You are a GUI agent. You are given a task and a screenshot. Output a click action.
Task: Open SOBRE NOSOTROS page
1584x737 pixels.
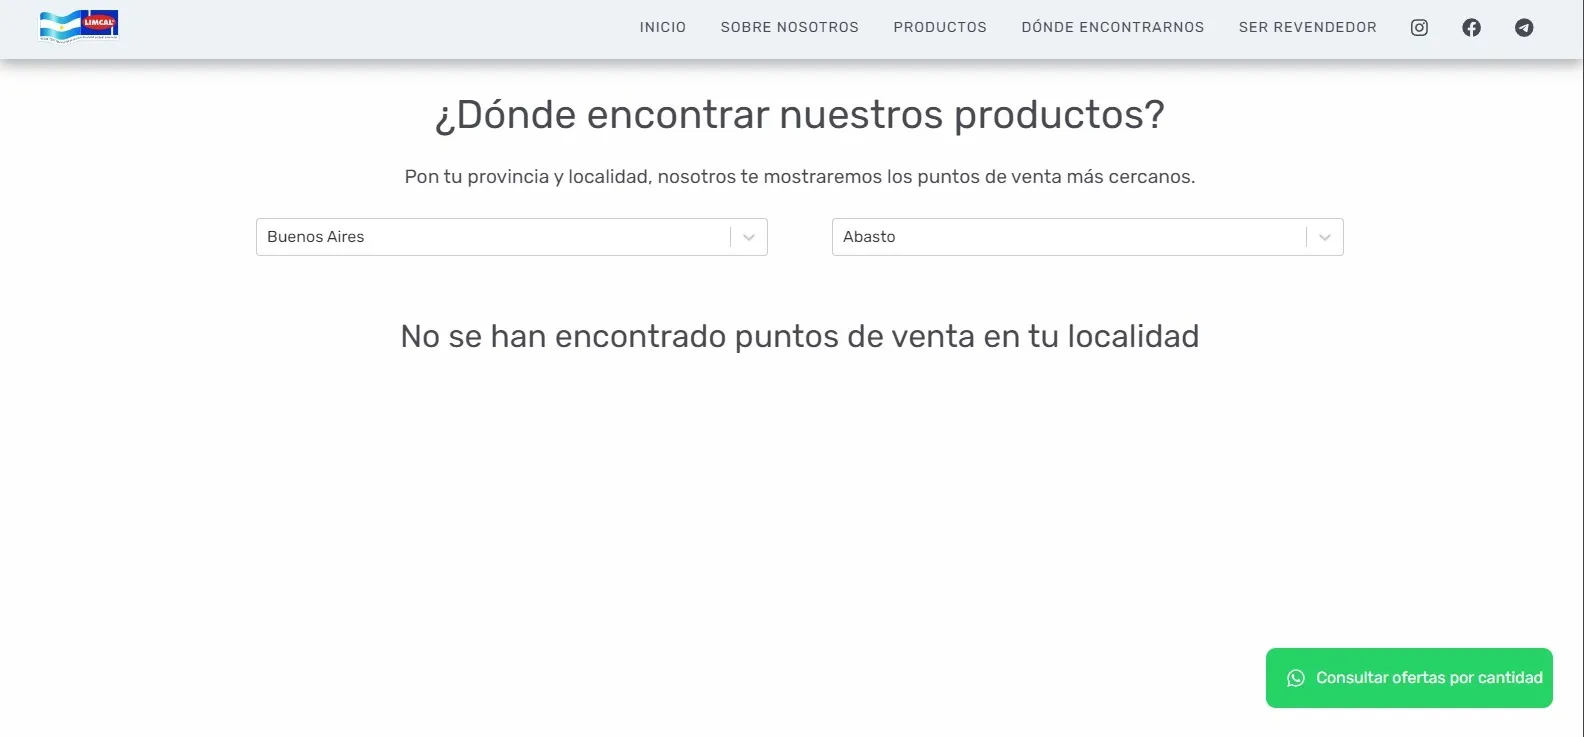pos(790,28)
